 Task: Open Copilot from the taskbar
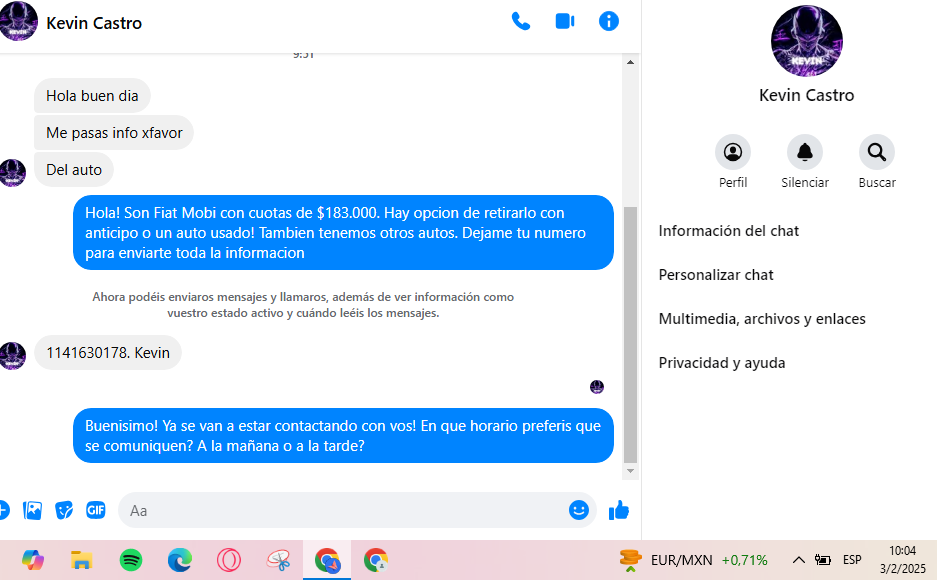click(x=33, y=560)
